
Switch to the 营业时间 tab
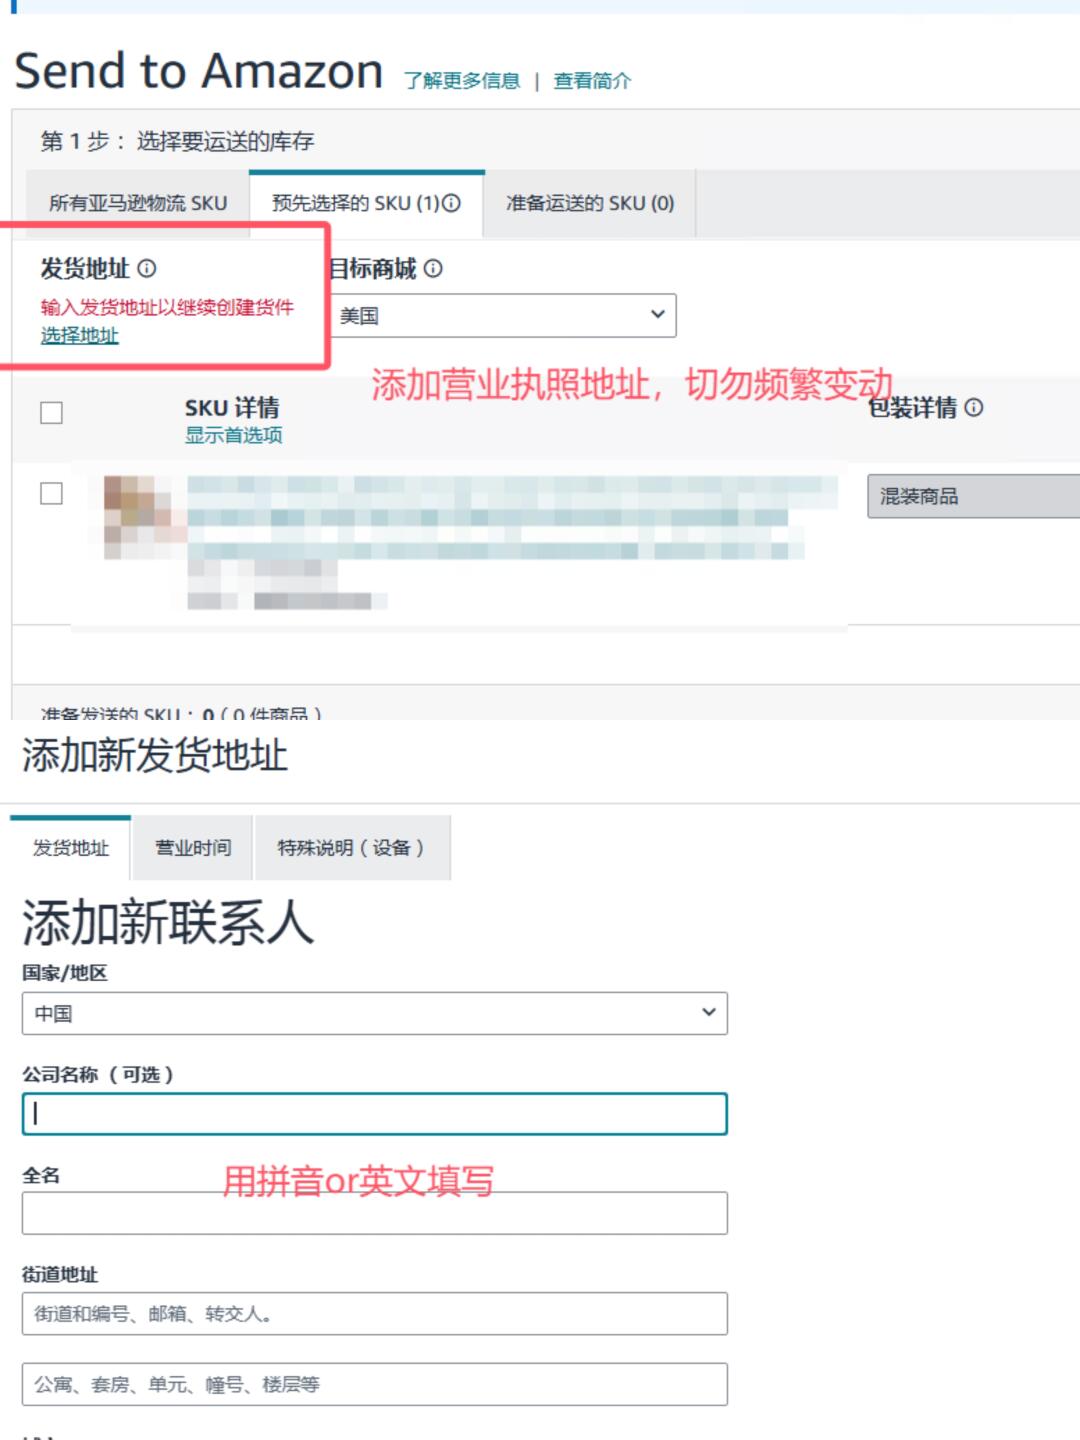pos(193,848)
